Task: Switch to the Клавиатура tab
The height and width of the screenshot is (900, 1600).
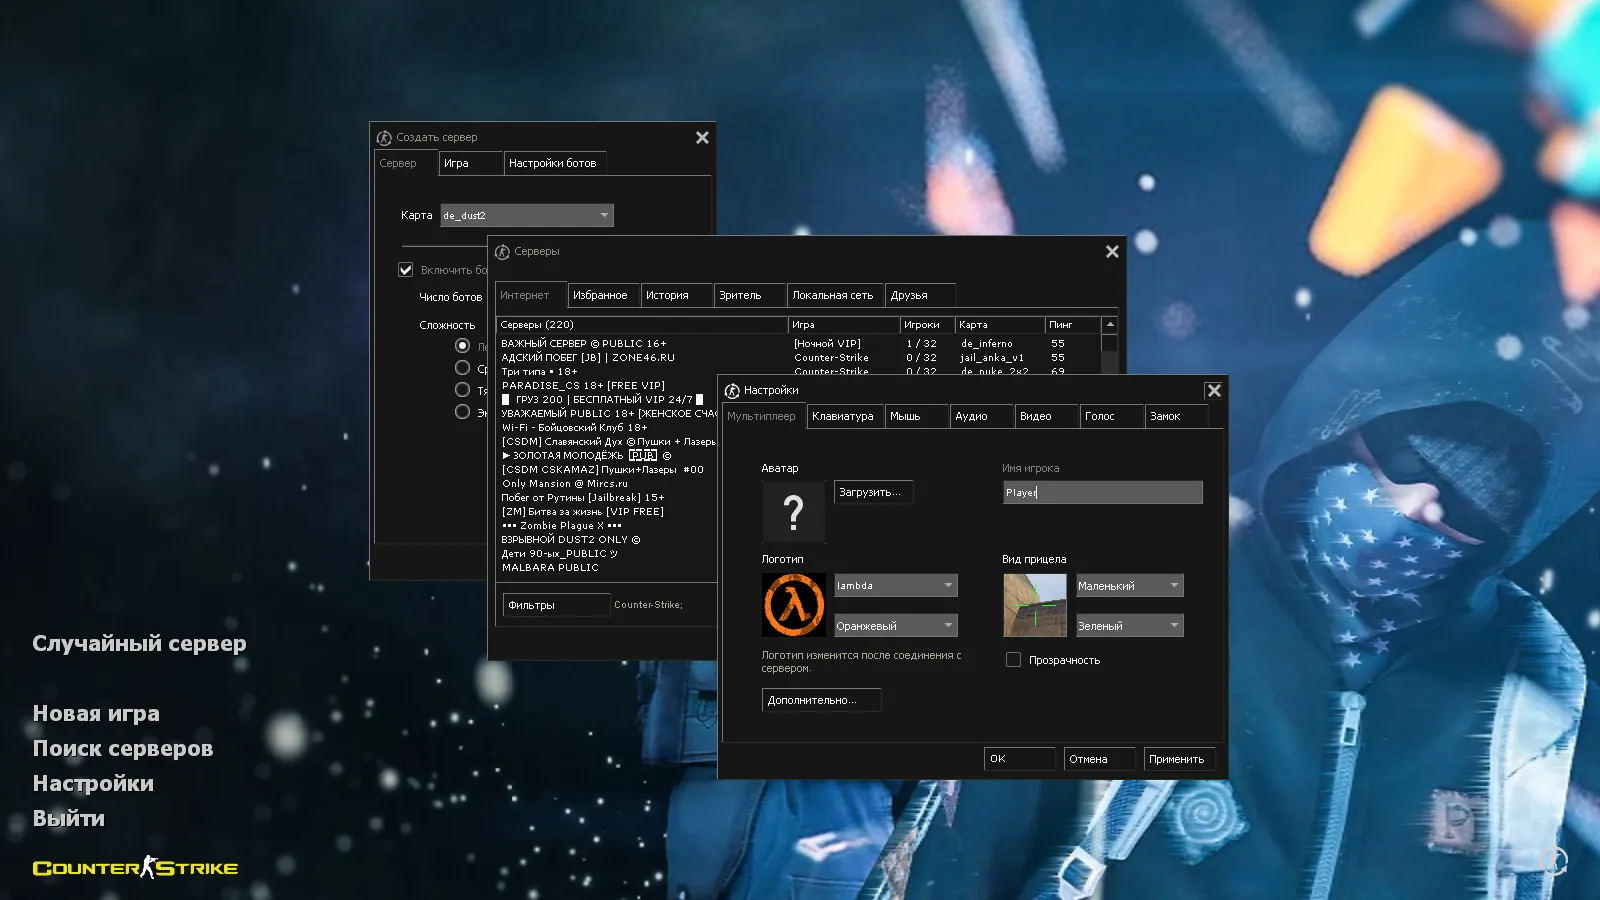Action: tap(843, 417)
